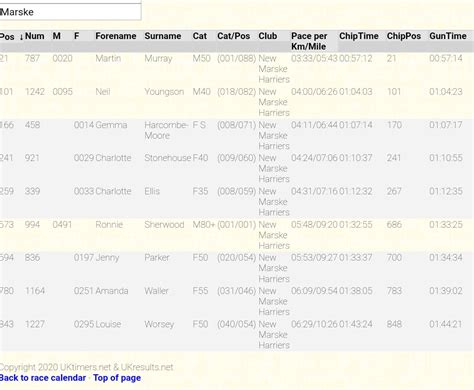Select surname Harcombe-Moore
The image size is (474, 390).
tap(166, 130)
